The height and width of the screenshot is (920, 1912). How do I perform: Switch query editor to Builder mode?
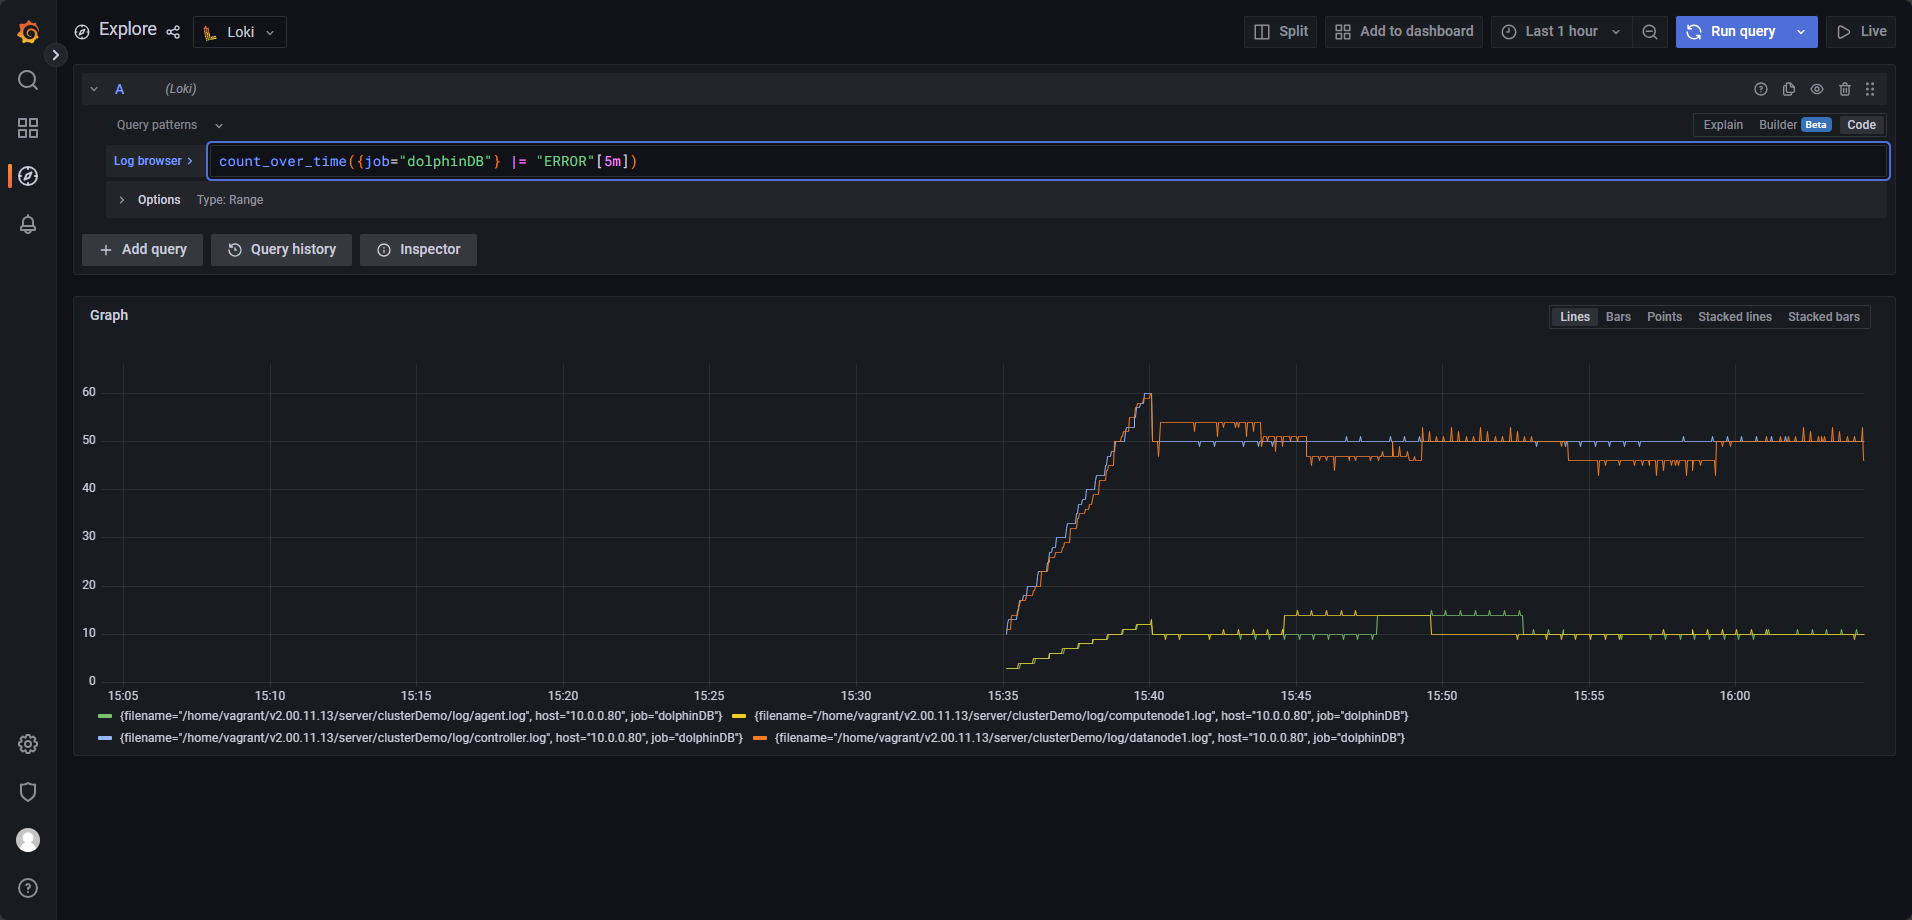(1777, 124)
